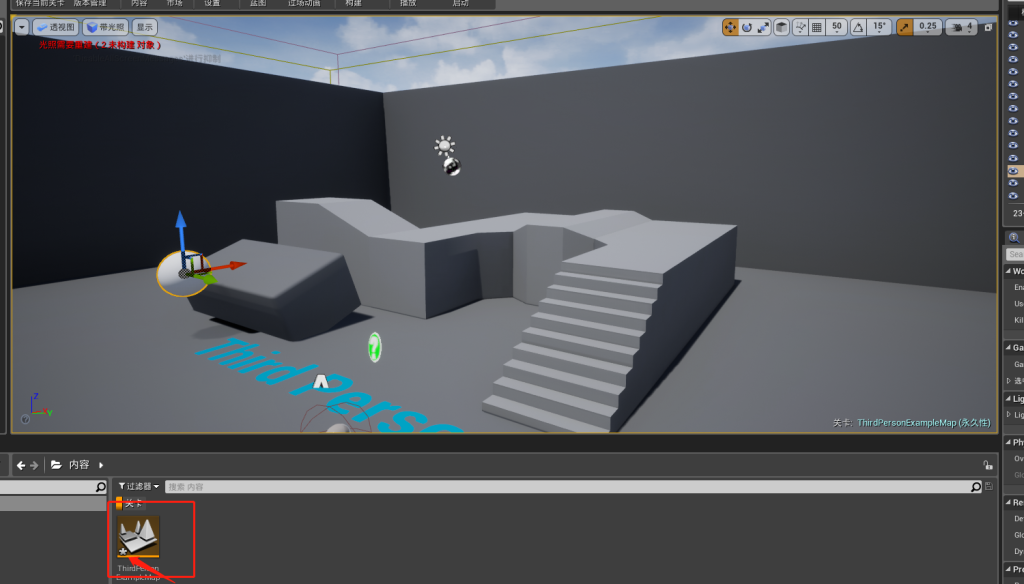Image resolution: width=1024 pixels, height=584 pixels.
Task: Maximize or restore the viewport
Action: [x=988, y=27]
